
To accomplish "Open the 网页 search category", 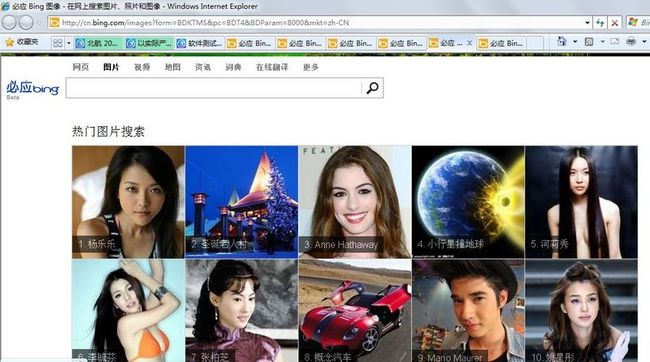I will [80, 67].
